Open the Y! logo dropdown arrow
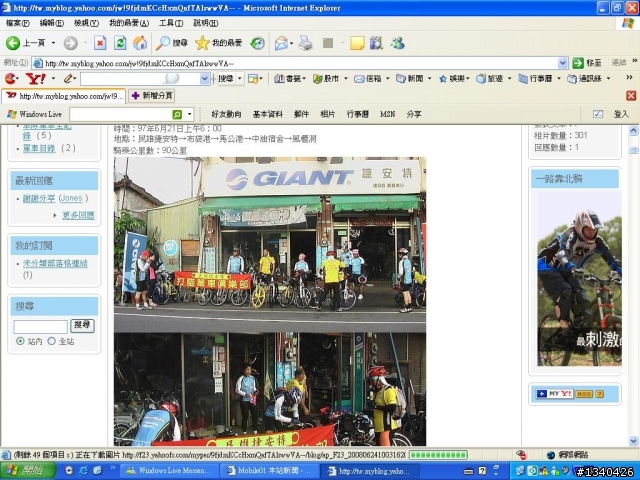 (53, 78)
